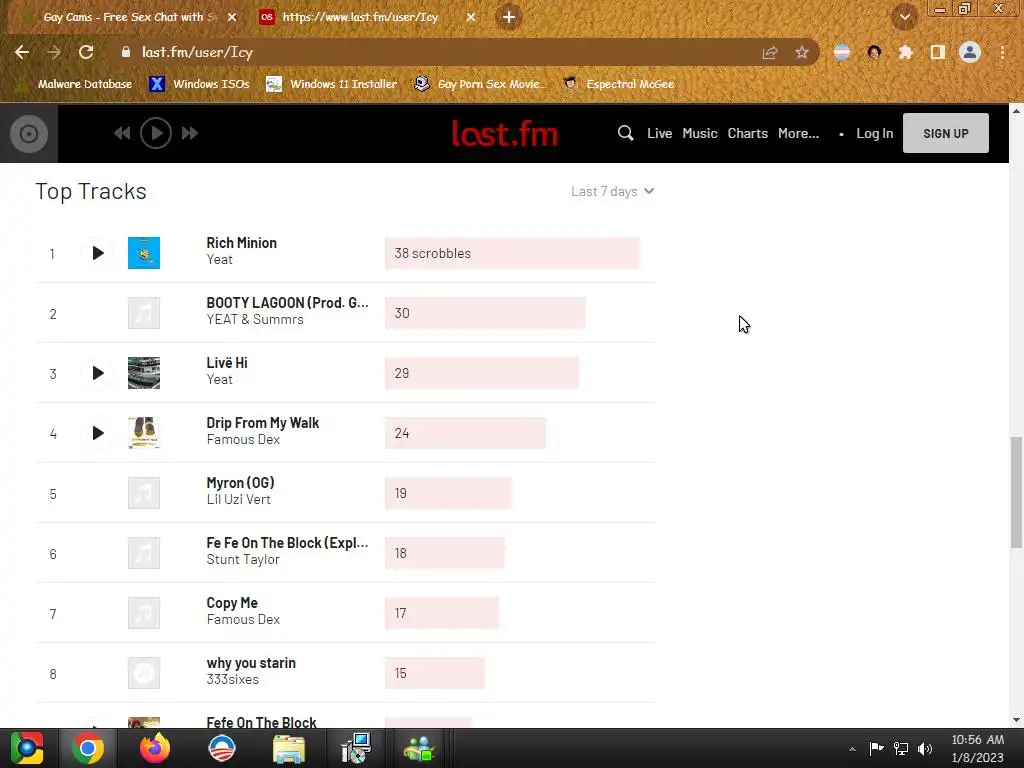Click the Log In link
Image resolution: width=1024 pixels, height=768 pixels.
(x=874, y=133)
